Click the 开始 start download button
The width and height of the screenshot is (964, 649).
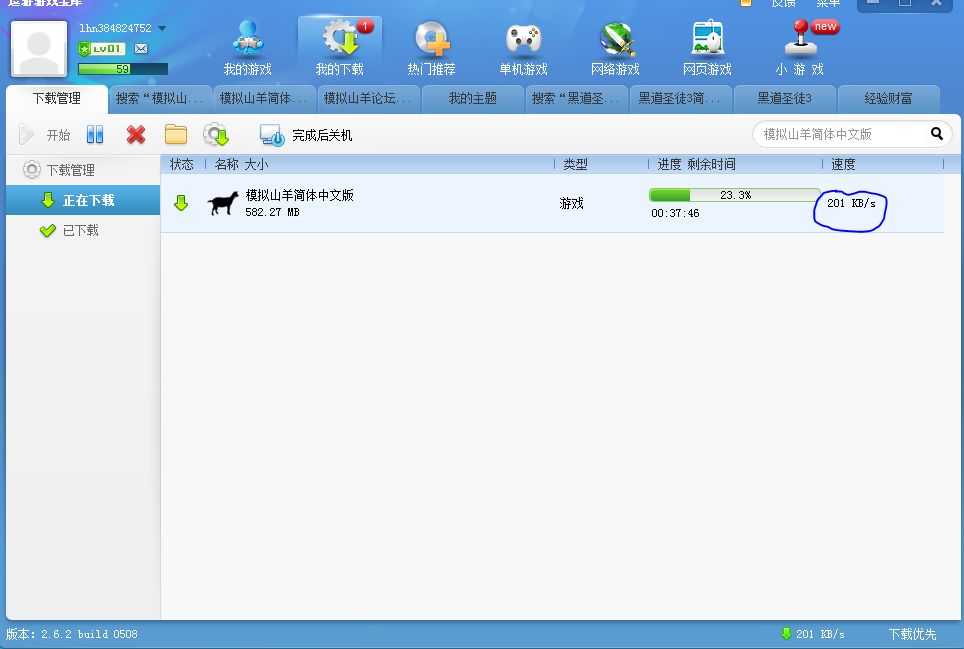[x=44, y=135]
